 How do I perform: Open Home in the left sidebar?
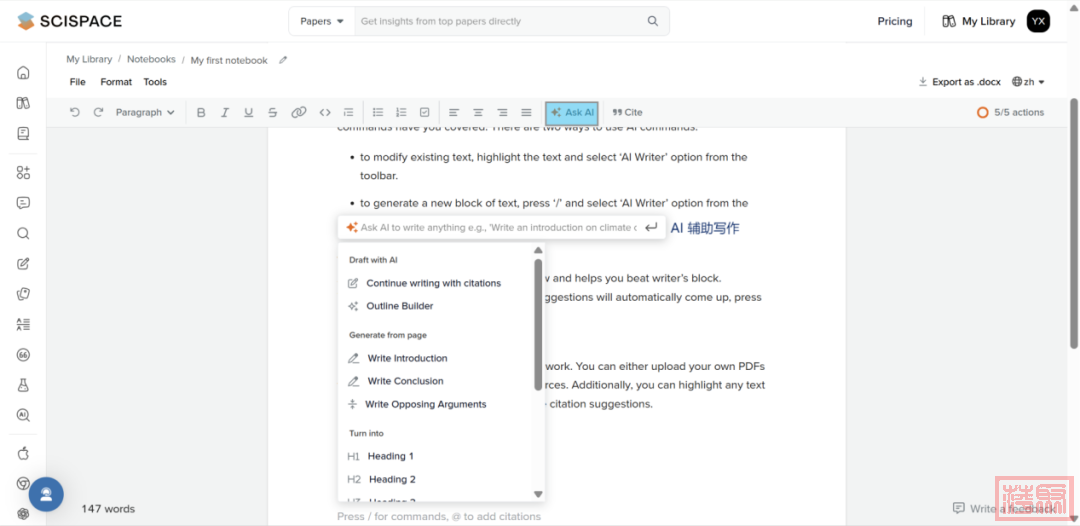(23, 73)
